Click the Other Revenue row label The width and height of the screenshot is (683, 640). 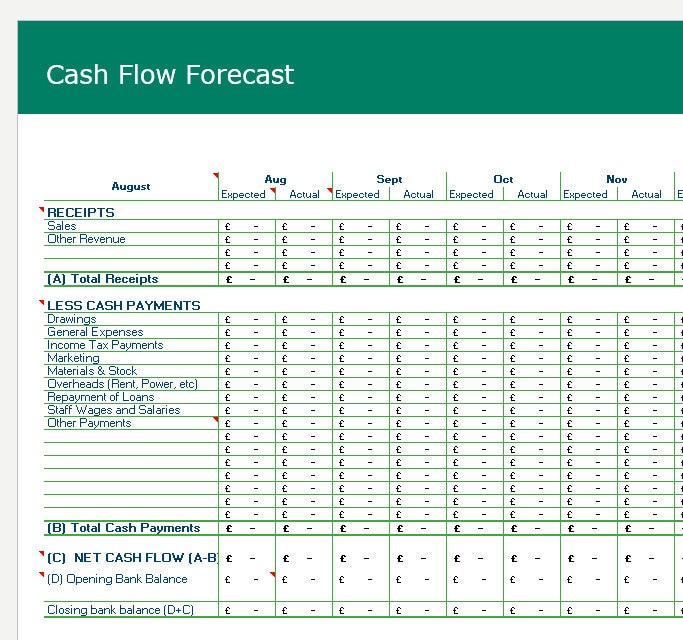[86, 239]
